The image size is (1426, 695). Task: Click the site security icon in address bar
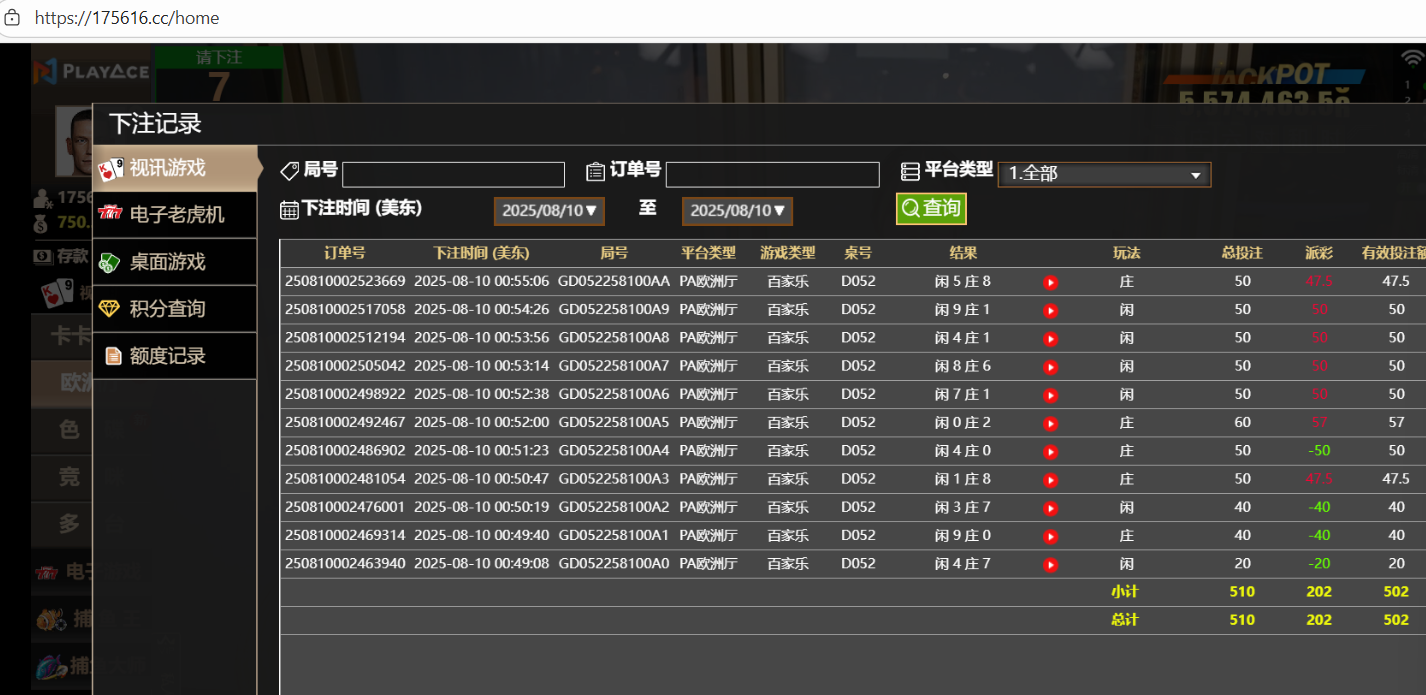point(13,18)
